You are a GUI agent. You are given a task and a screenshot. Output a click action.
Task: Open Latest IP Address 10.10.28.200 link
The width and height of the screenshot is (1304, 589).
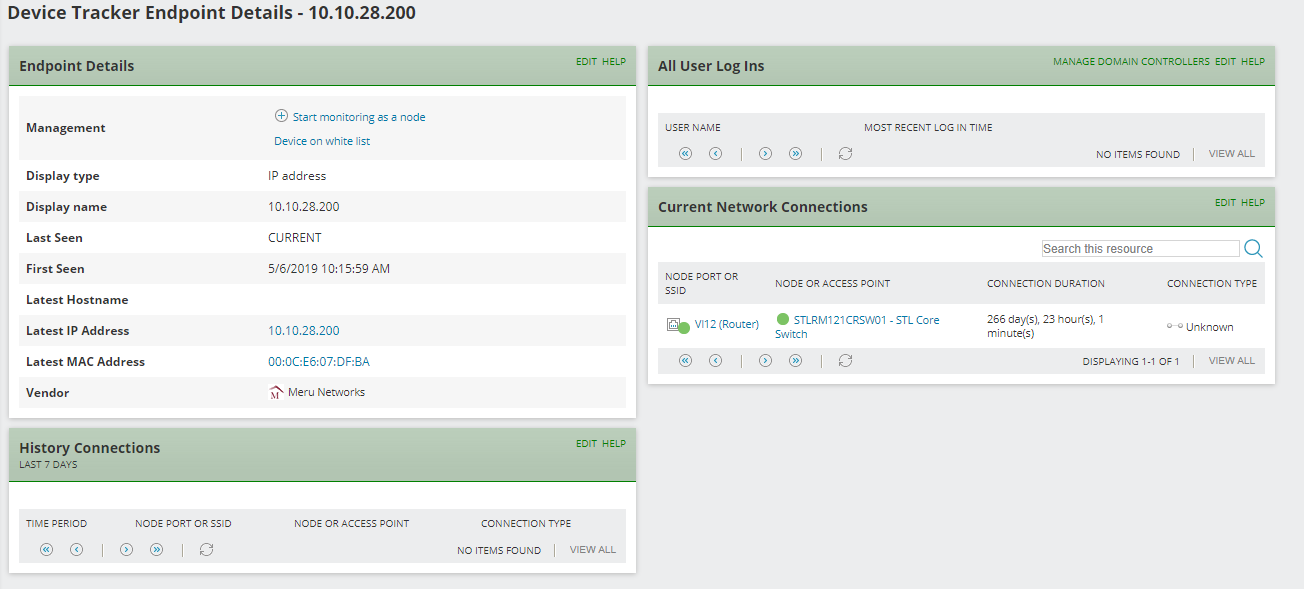pyautogui.click(x=304, y=331)
